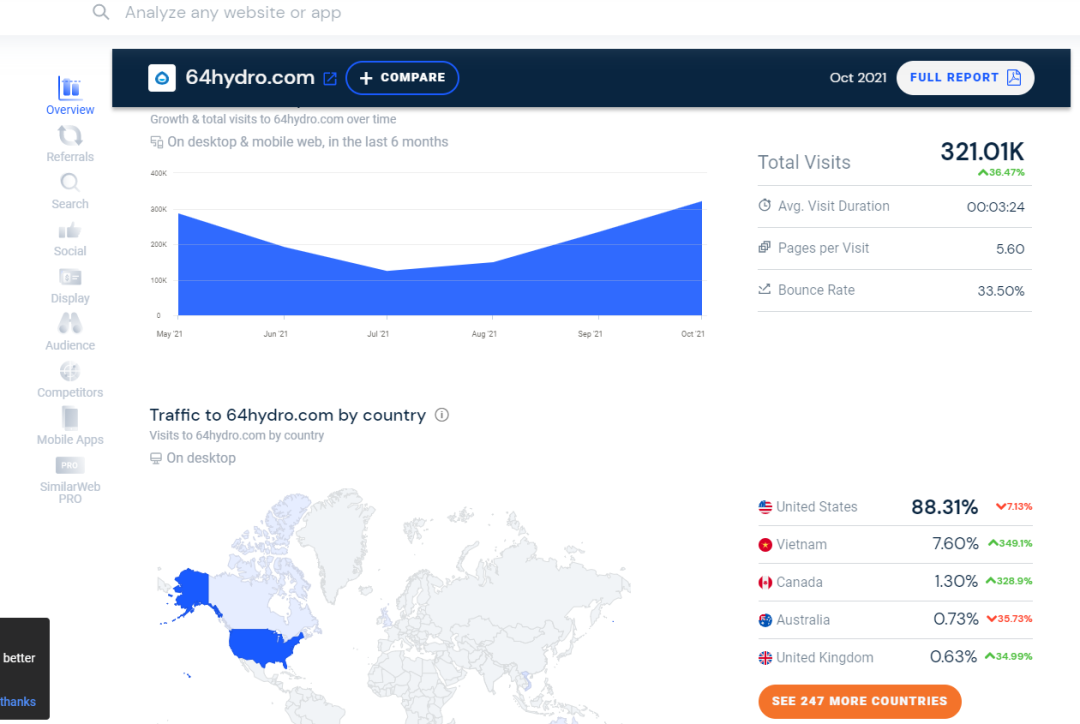1080x724 pixels.
Task: Select Australia country name
Action: pyautogui.click(x=803, y=620)
